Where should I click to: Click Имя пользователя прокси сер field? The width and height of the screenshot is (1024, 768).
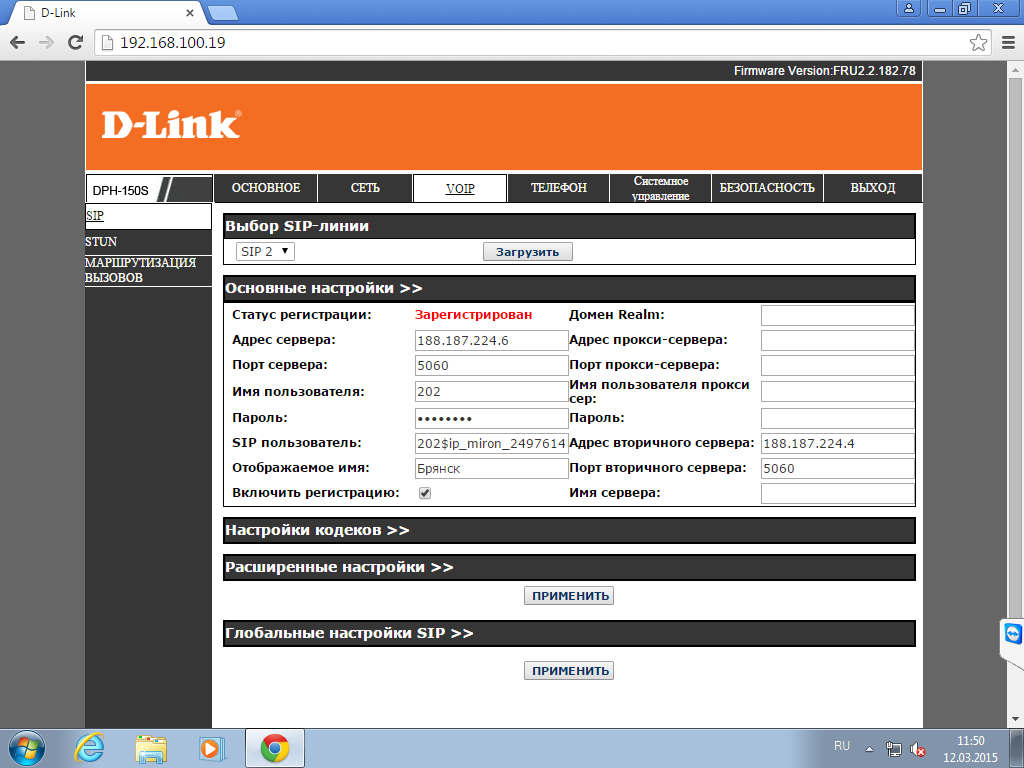click(837, 392)
